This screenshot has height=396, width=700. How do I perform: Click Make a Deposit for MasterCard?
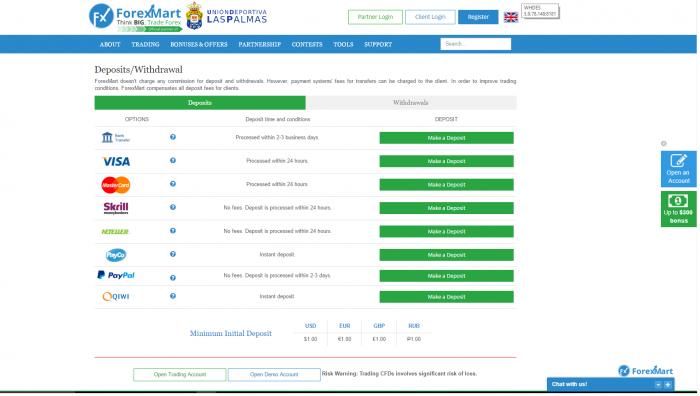(446, 184)
